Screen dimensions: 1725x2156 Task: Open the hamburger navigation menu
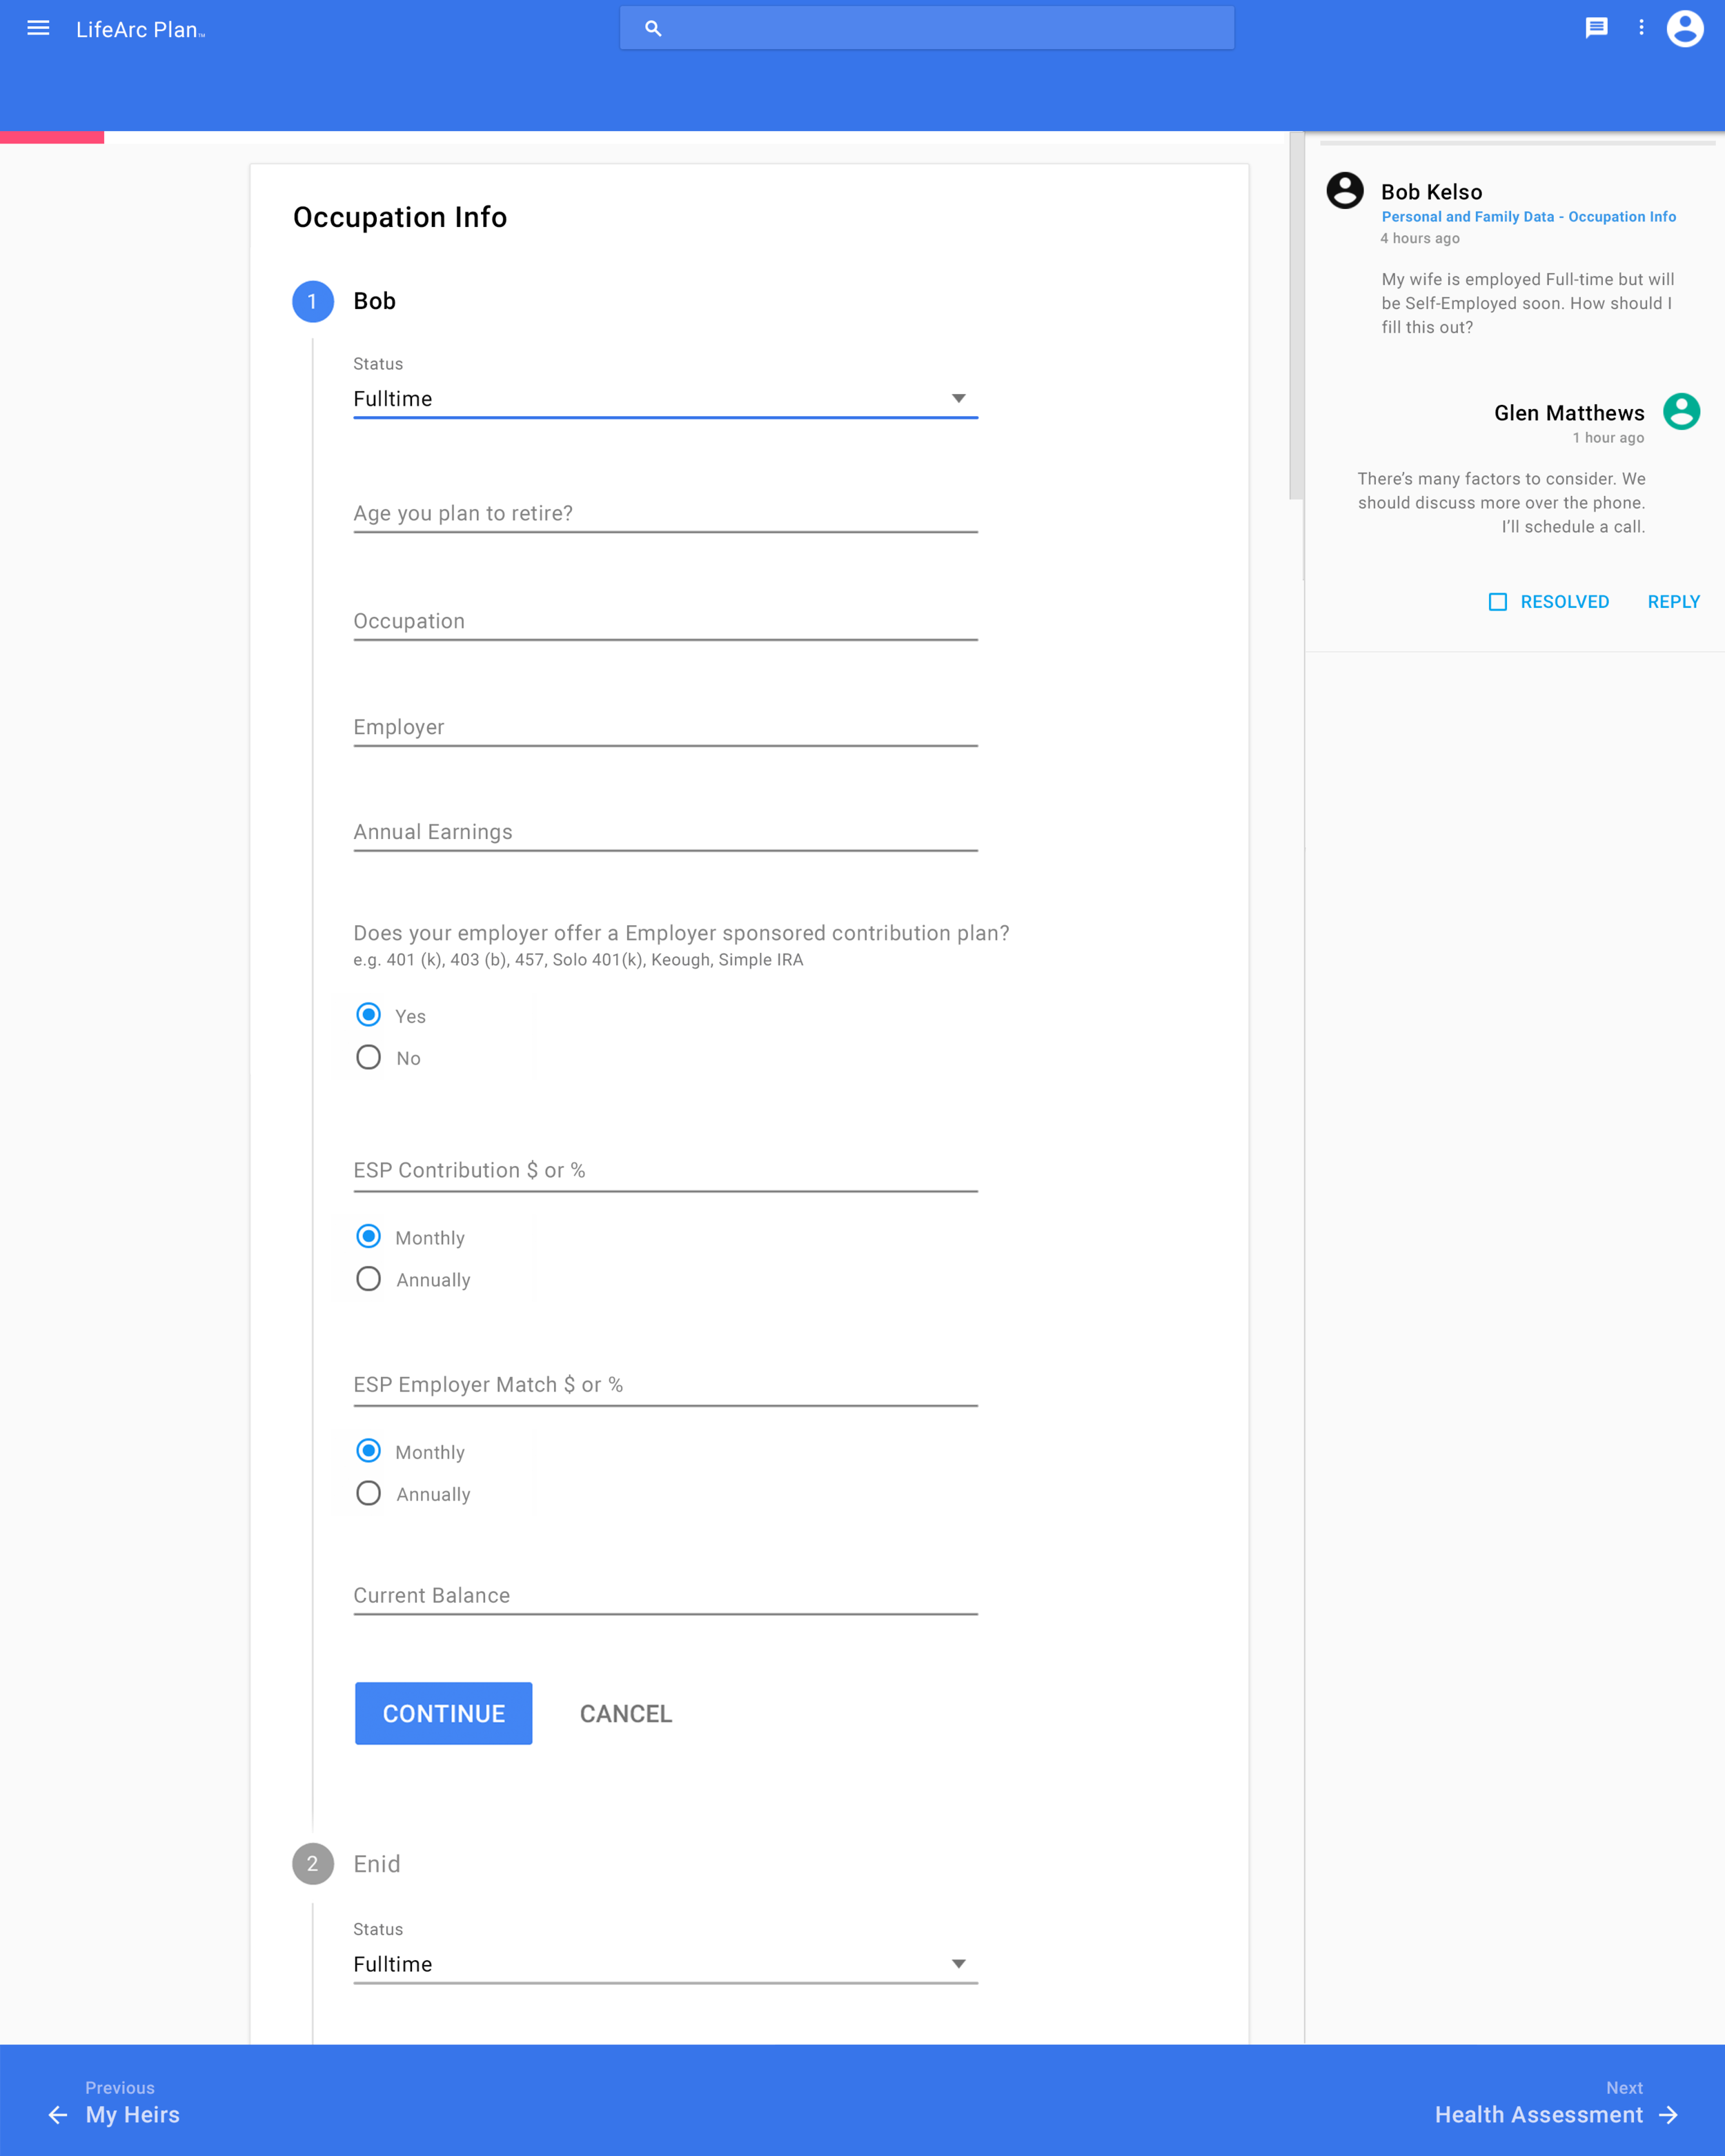click(38, 28)
